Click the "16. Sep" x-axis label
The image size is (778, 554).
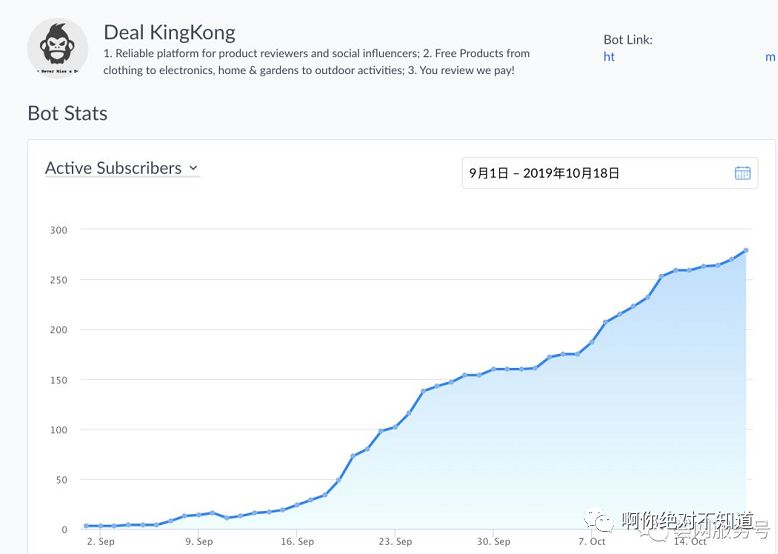297,542
